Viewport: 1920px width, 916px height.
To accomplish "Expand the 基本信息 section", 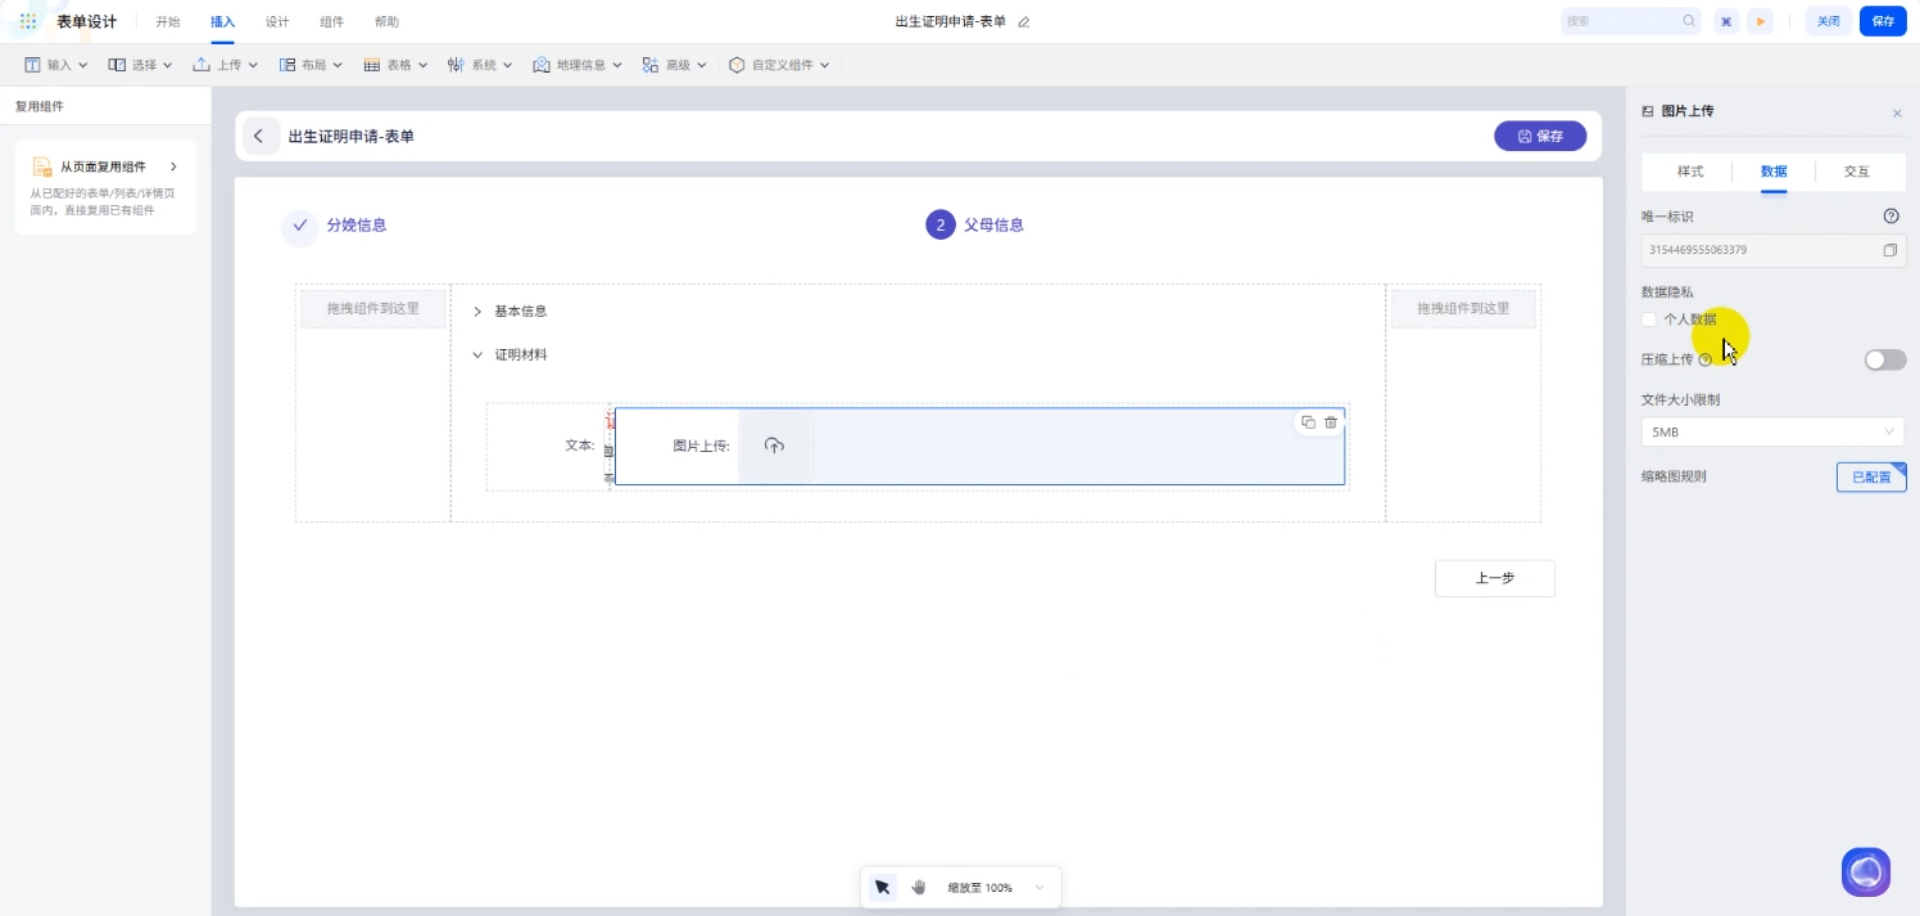I will [478, 311].
